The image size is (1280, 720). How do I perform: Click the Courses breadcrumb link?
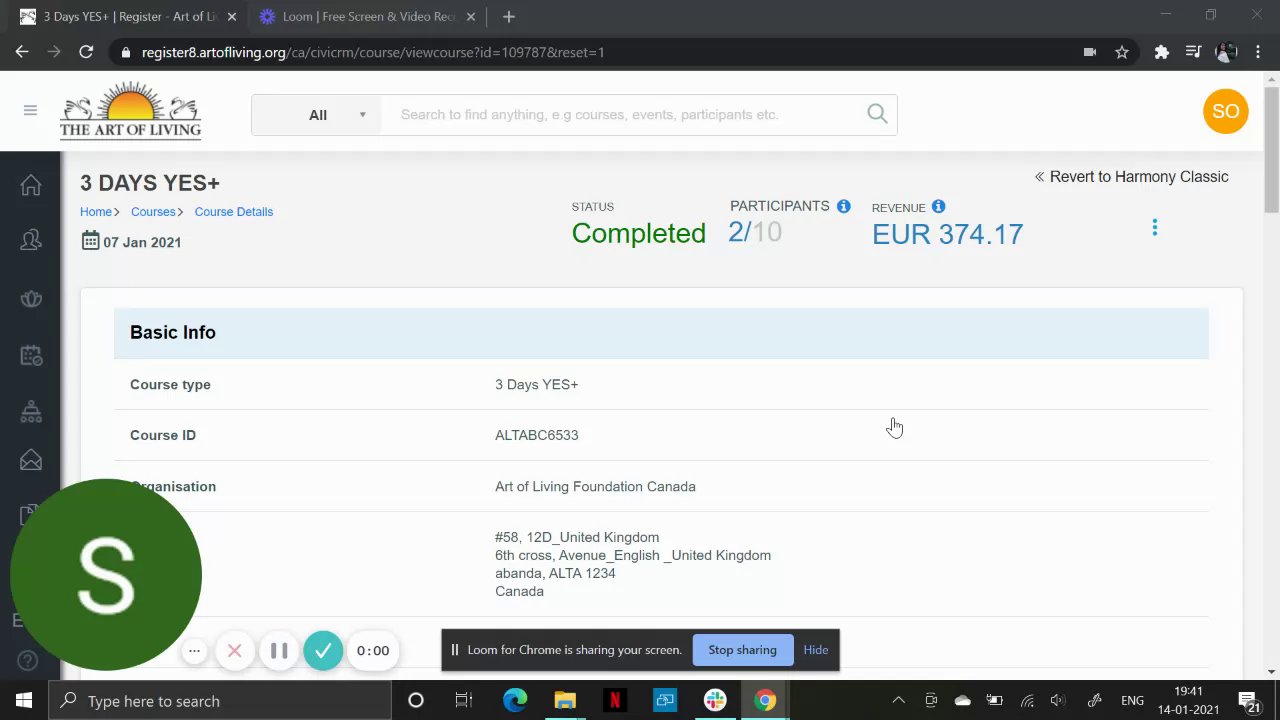point(153,212)
